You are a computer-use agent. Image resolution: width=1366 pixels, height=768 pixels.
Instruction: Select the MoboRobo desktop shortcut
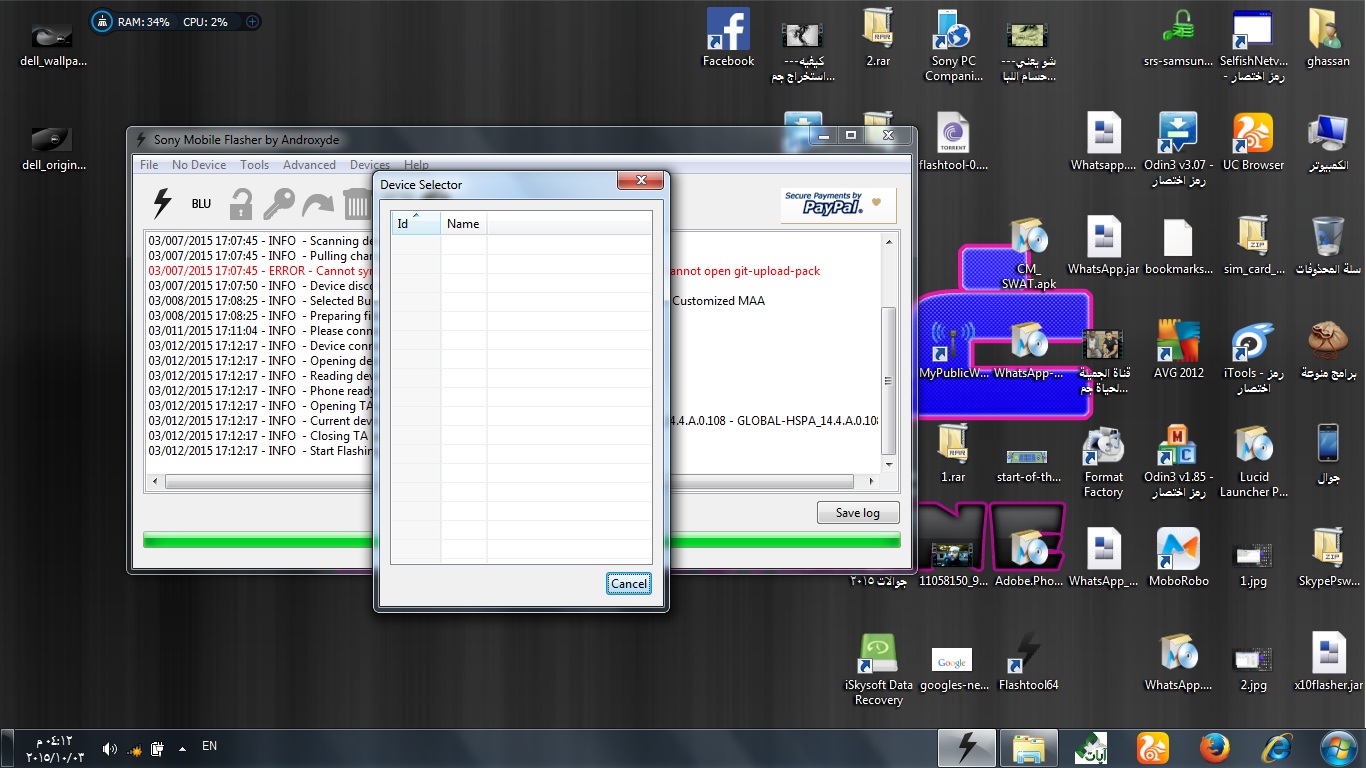[x=1178, y=559]
